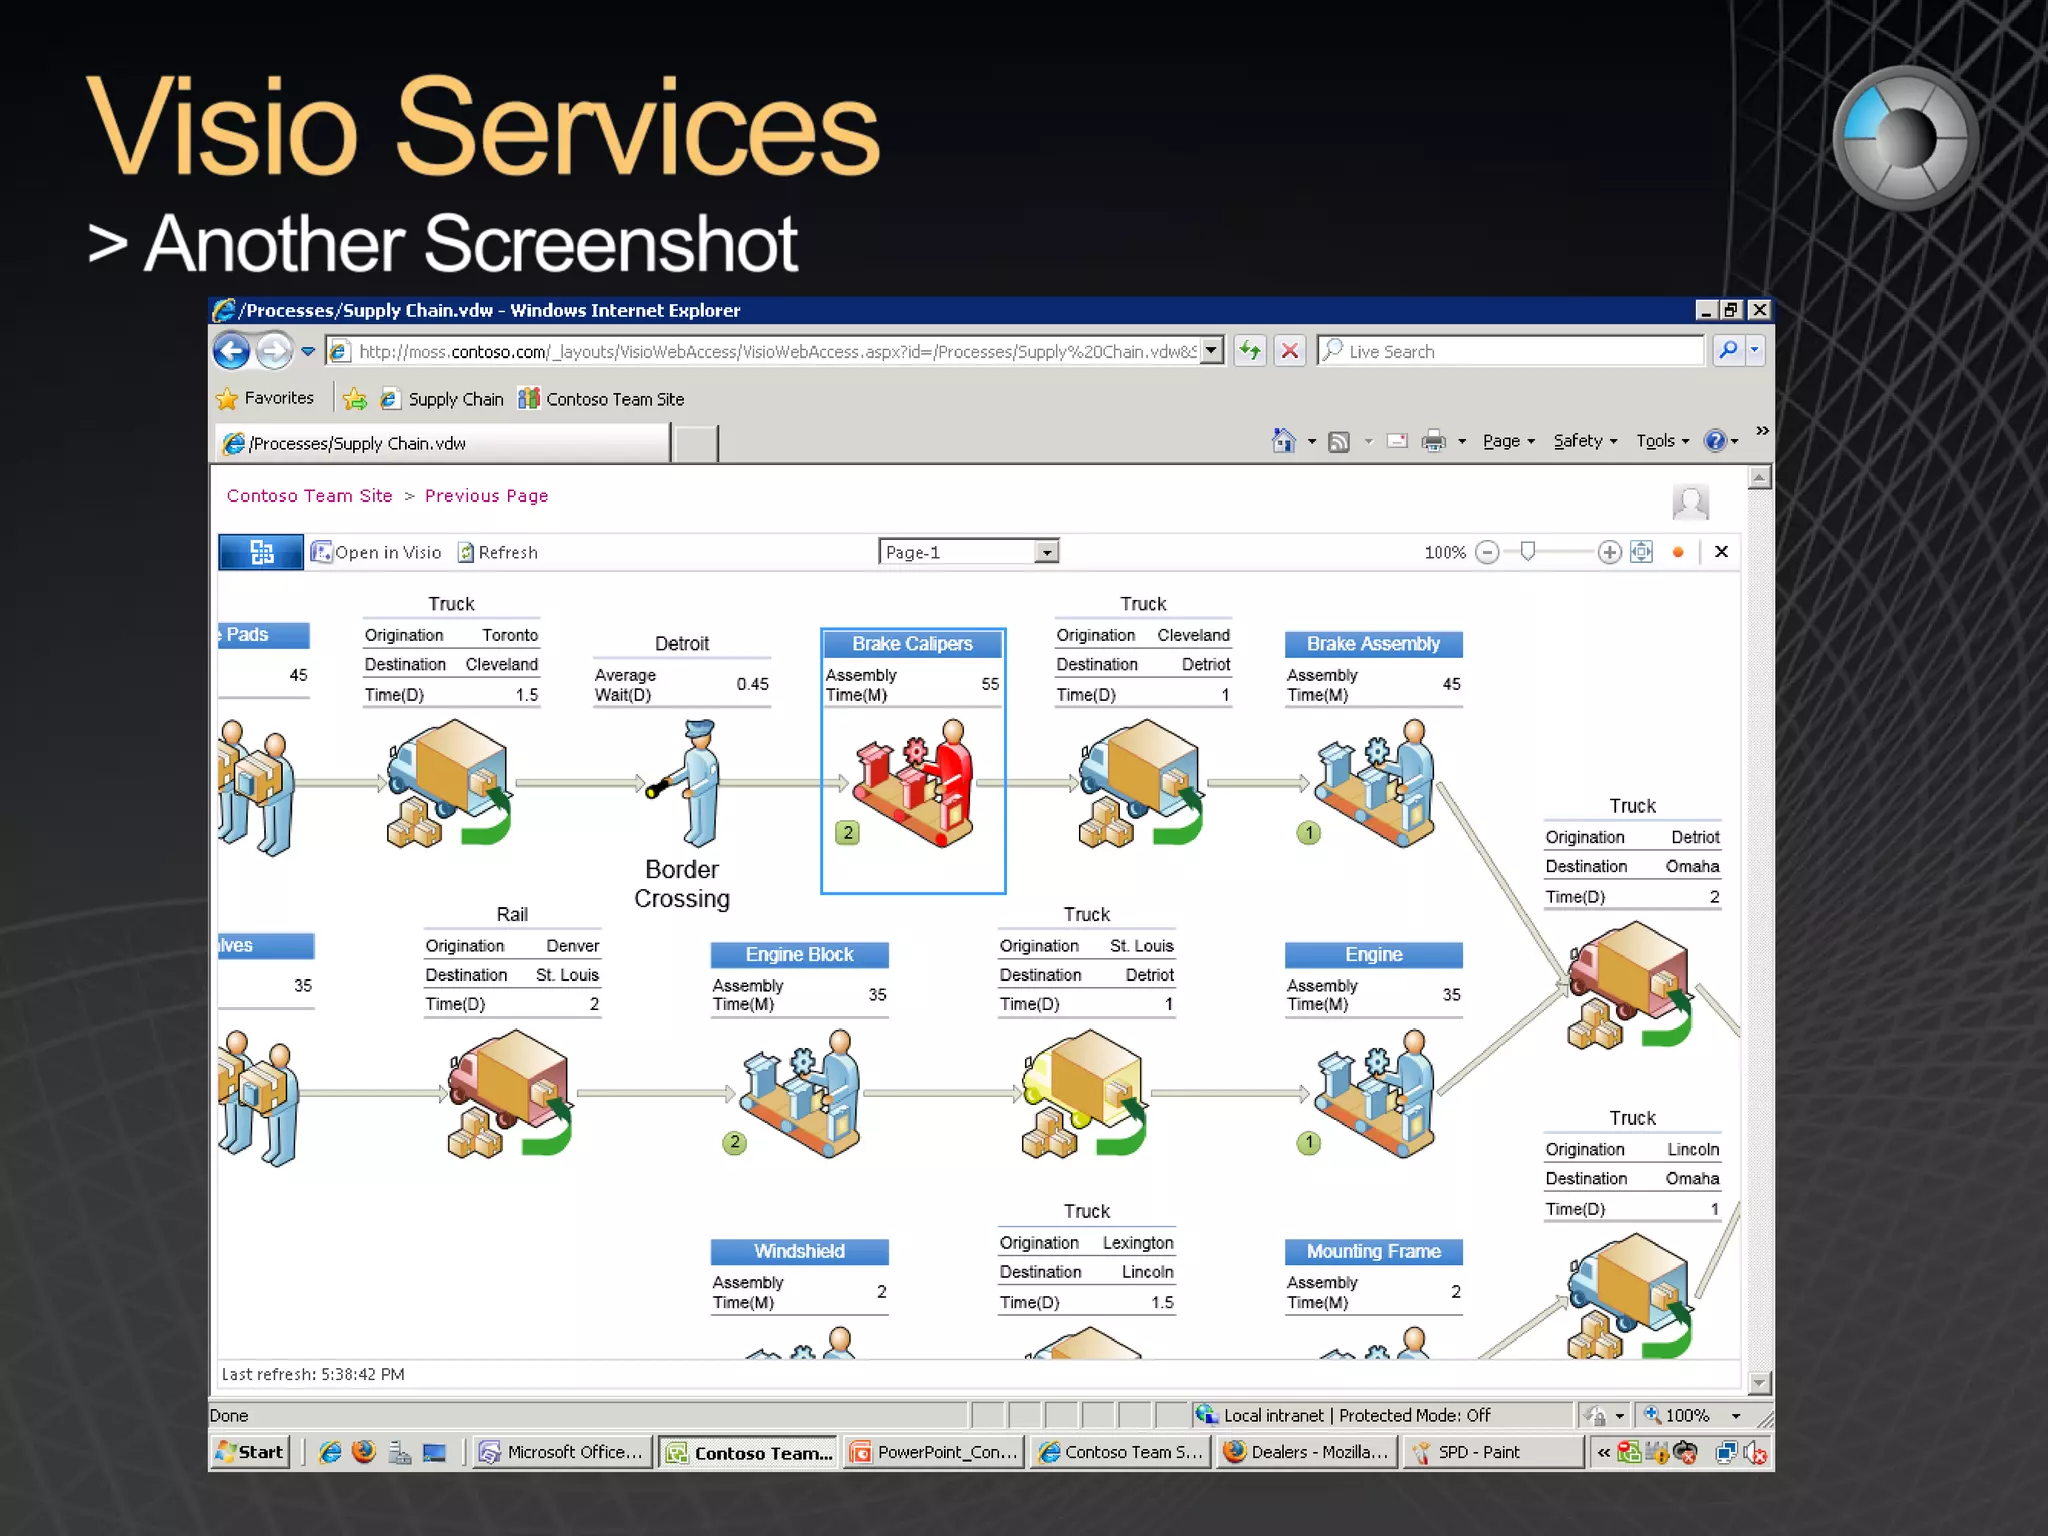Click the Home icon in command bar
The image size is (2048, 1536).
(1283, 441)
